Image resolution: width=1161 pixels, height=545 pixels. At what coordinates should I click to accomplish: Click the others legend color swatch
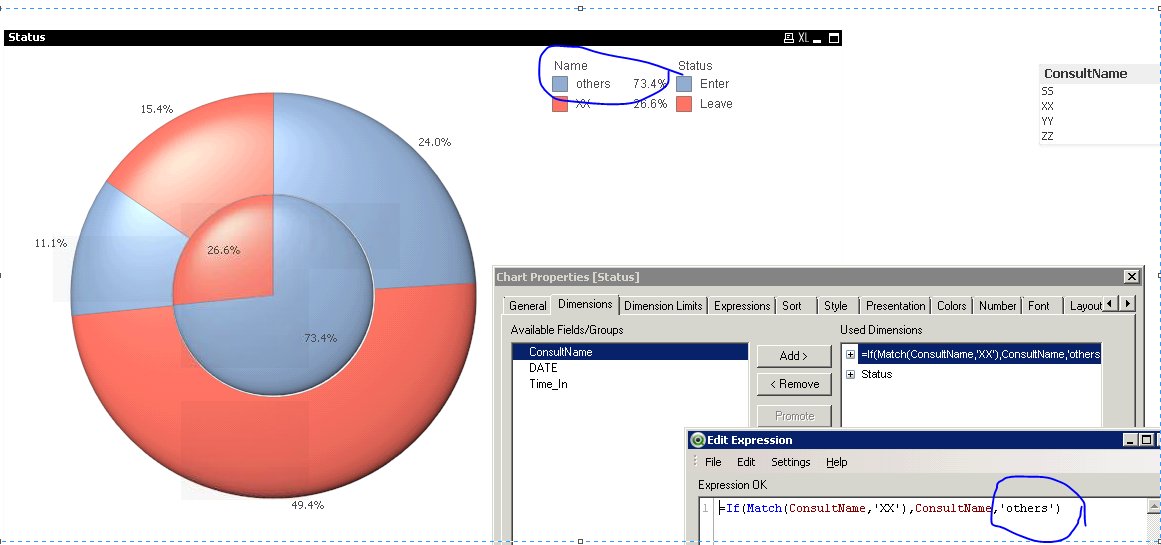tap(560, 84)
